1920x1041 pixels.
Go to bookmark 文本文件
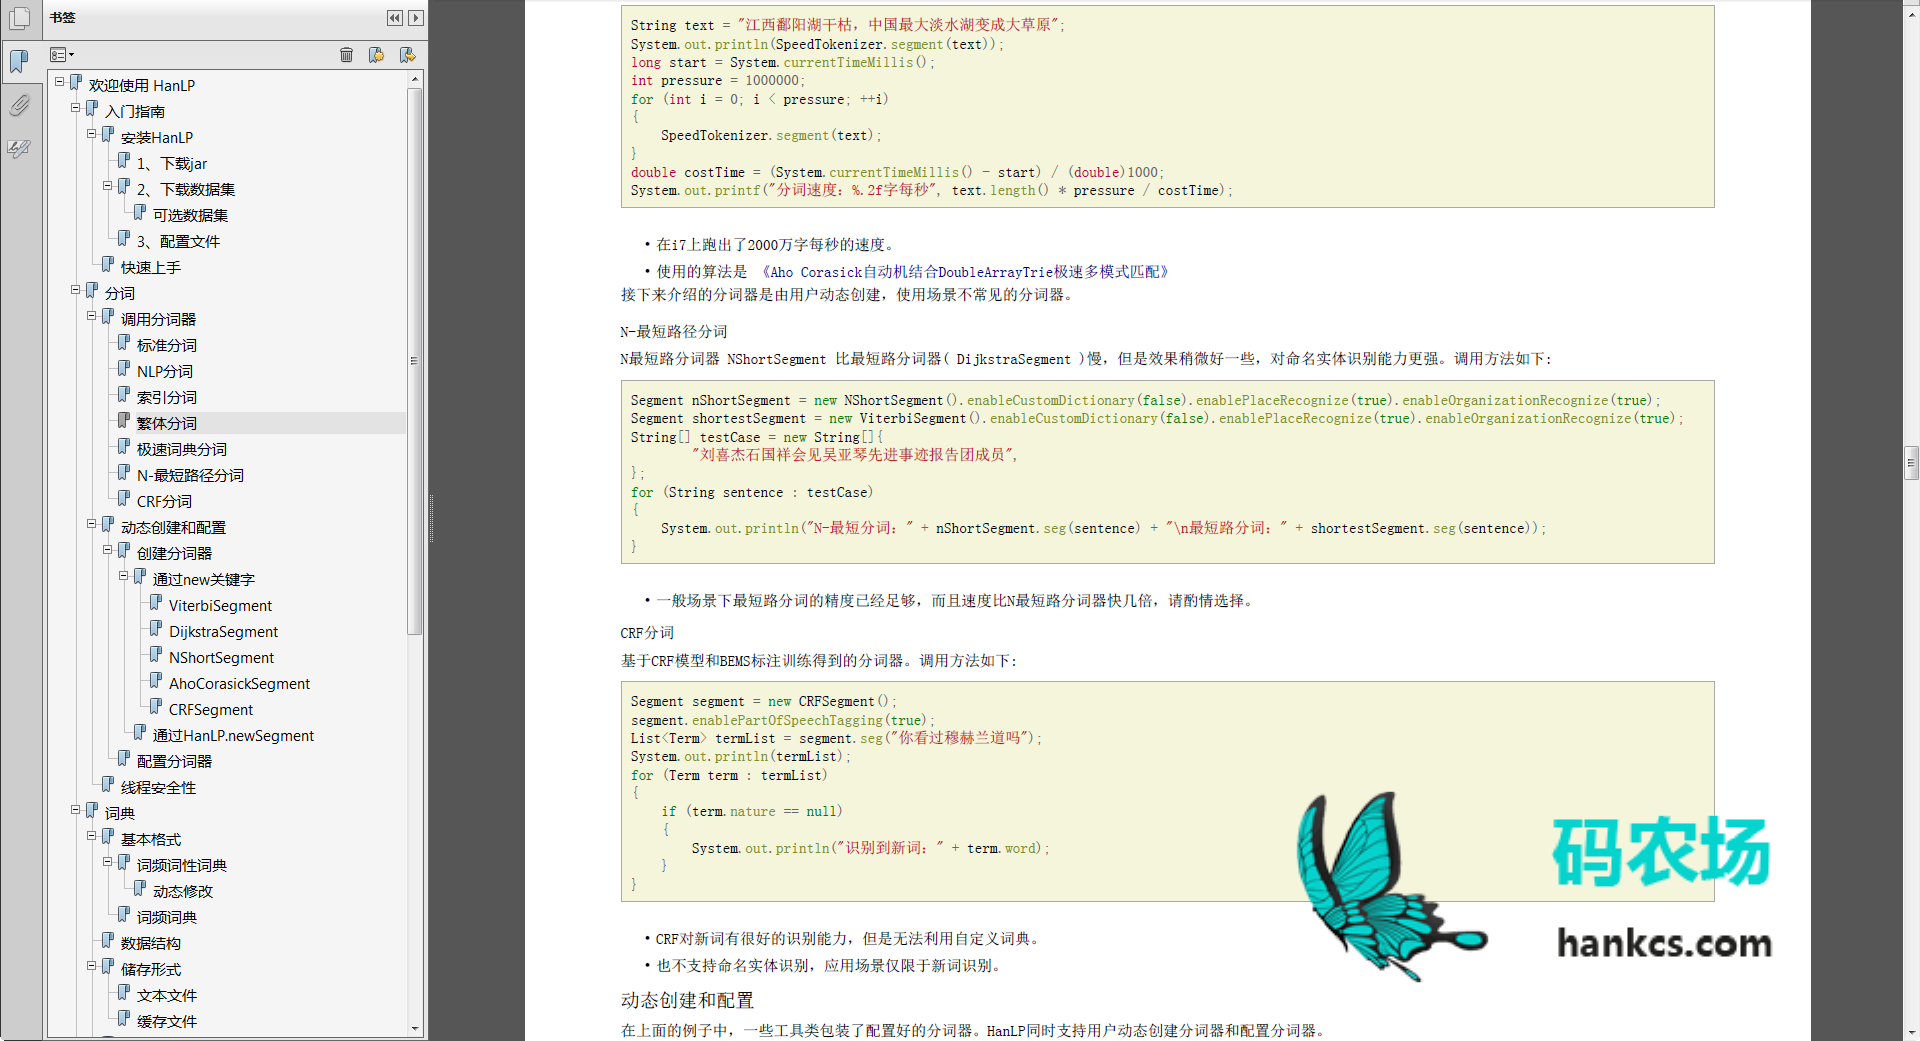[166, 996]
